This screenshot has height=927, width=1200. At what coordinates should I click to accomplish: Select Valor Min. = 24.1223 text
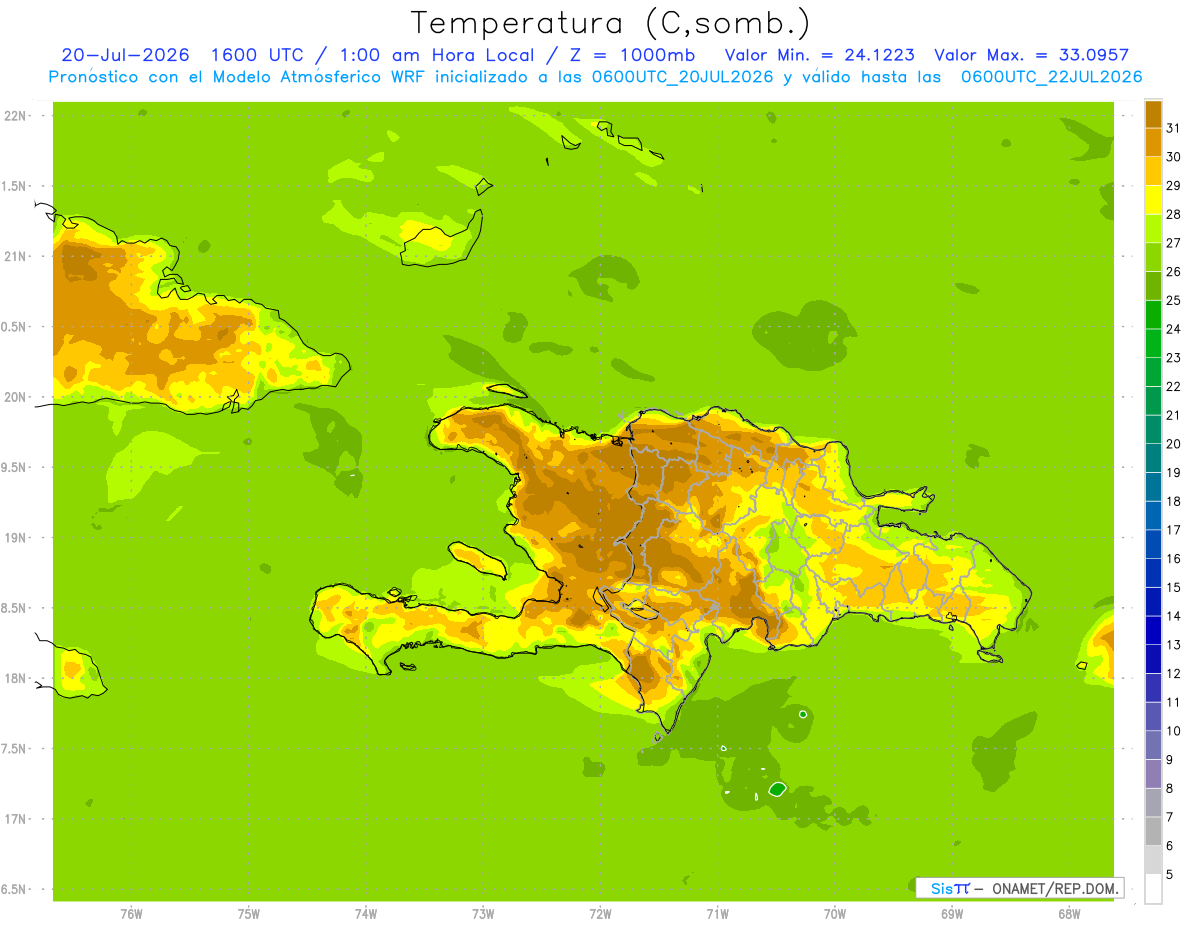coord(819,55)
